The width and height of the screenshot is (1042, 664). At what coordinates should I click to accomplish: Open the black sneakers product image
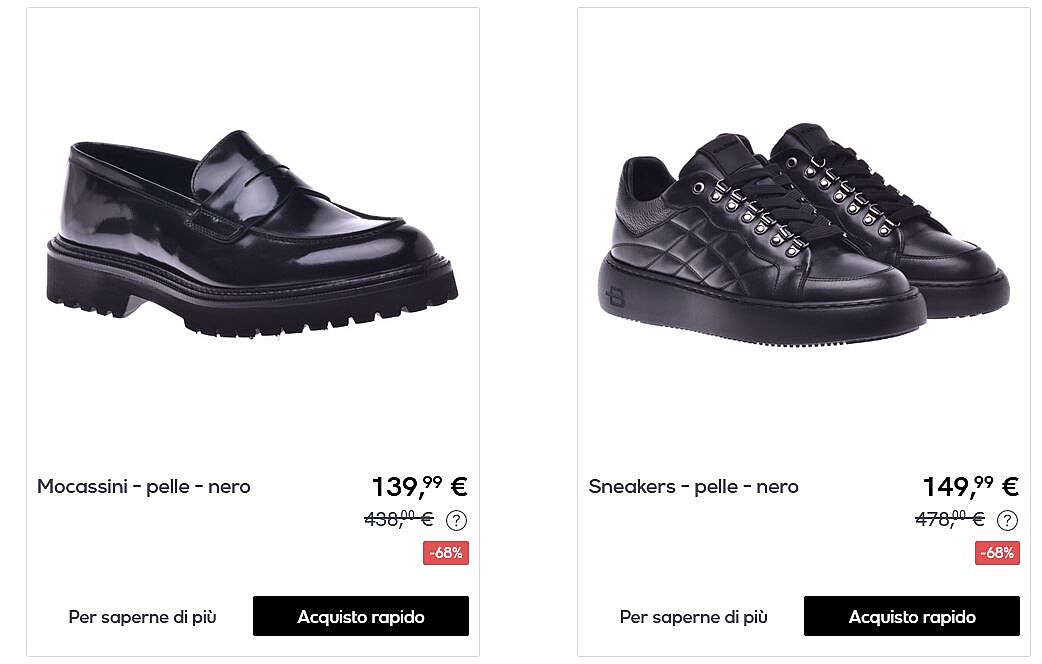[x=804, y=232]
